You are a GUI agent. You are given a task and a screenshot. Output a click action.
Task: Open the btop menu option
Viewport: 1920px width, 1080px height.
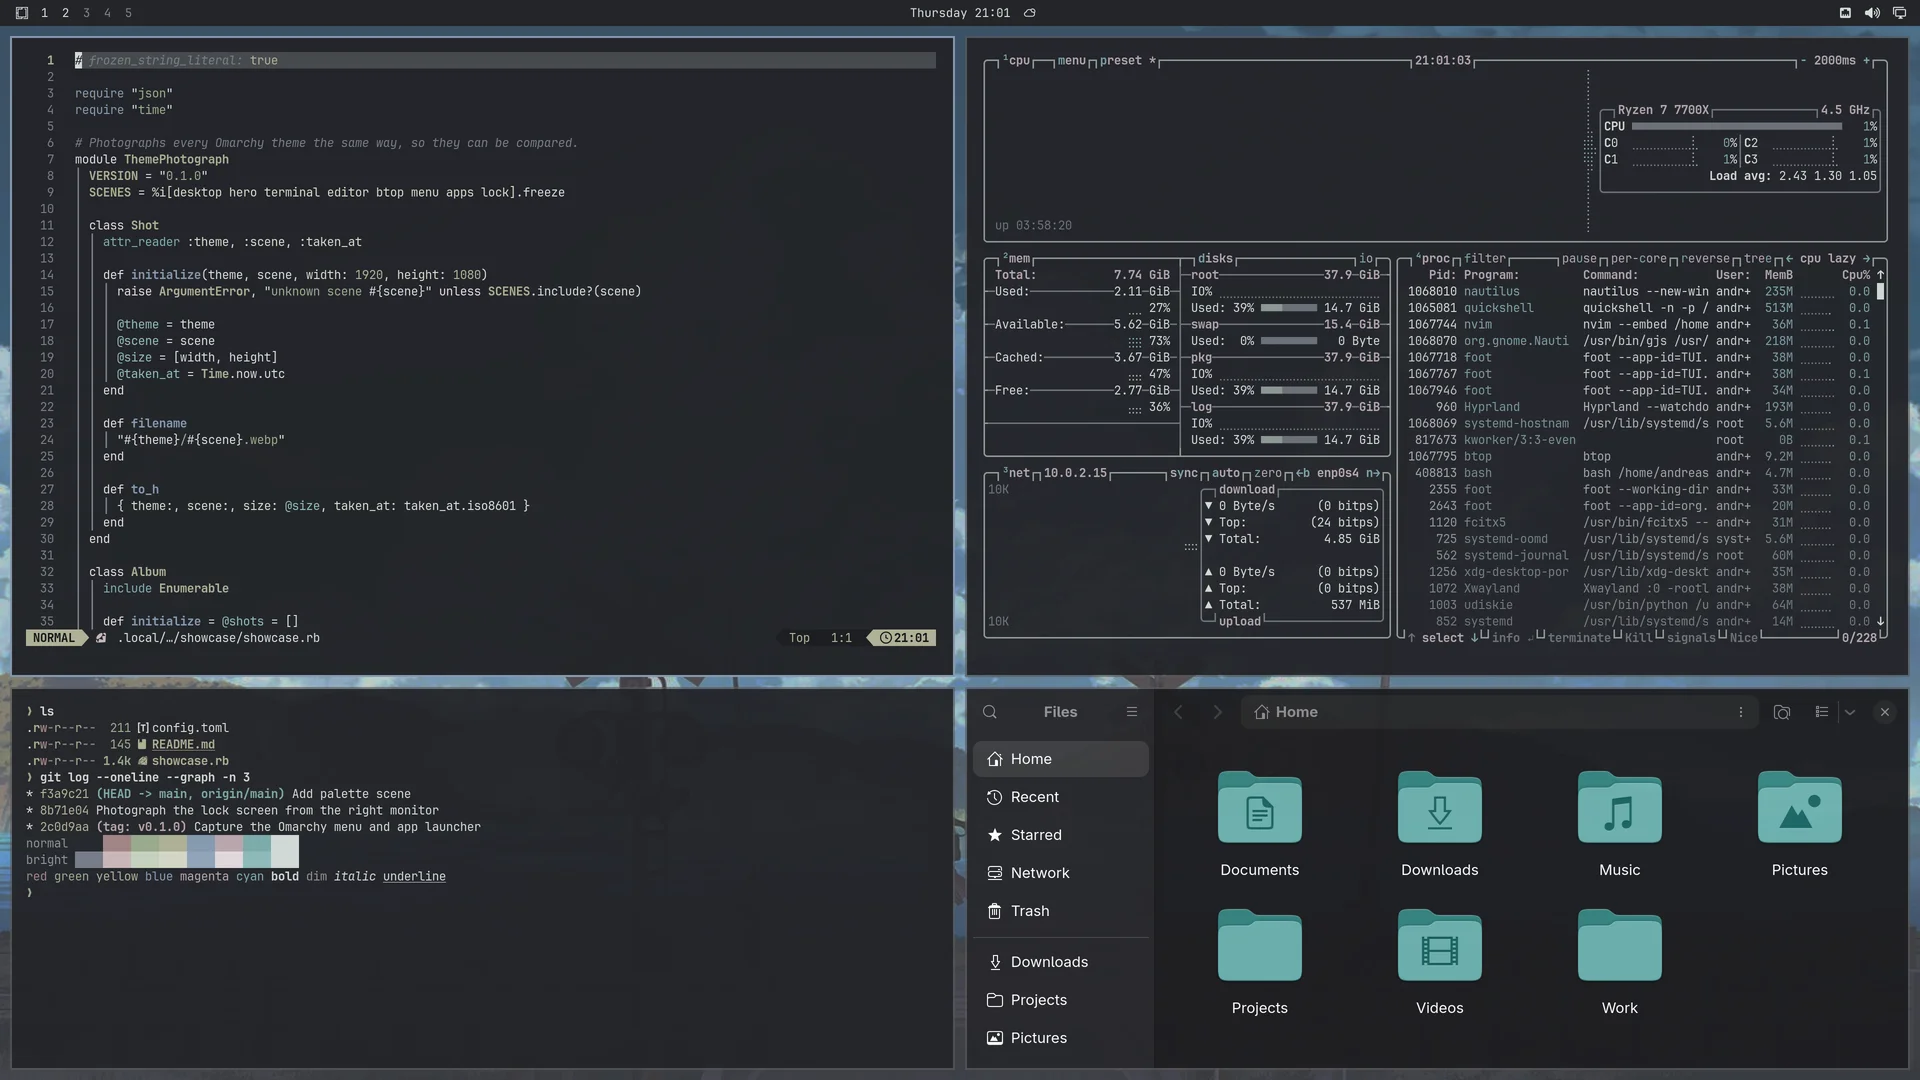point(1071,61)
